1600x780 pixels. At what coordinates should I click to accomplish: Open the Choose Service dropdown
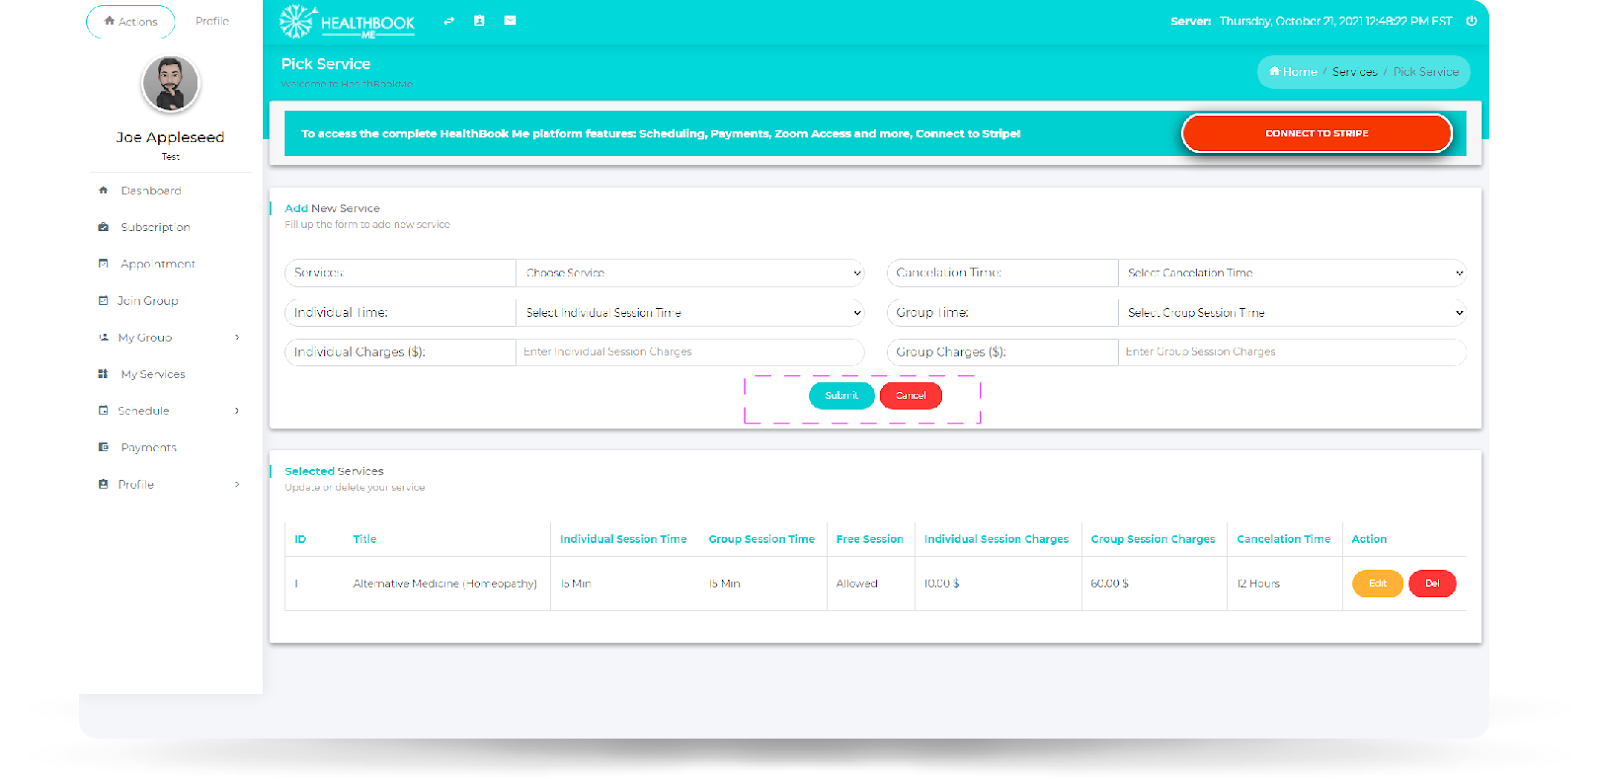(690, 273)
